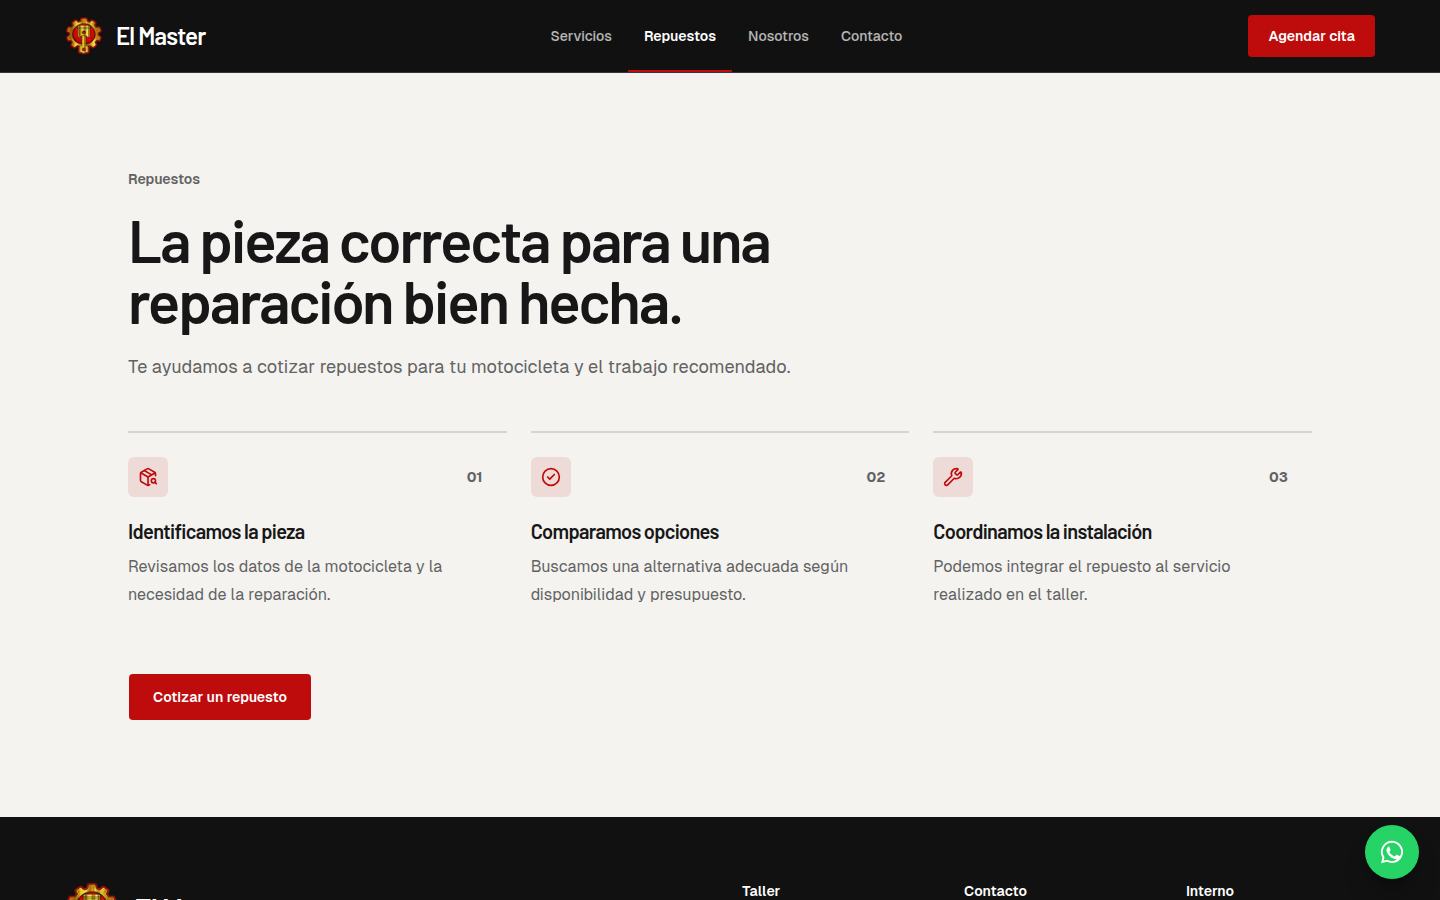
Task: Click the step number 03
Action: click(x=1278, y=477)
